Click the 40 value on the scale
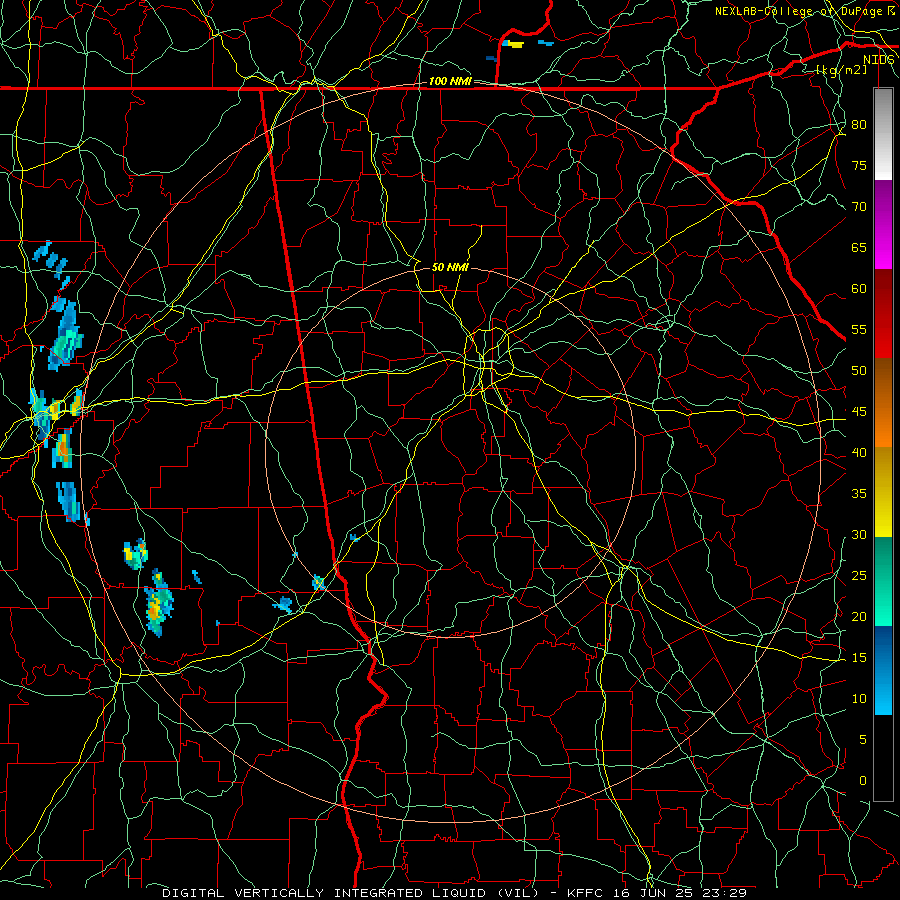The width and height of the screenshot is (900, 900). (x=859, y=452)
